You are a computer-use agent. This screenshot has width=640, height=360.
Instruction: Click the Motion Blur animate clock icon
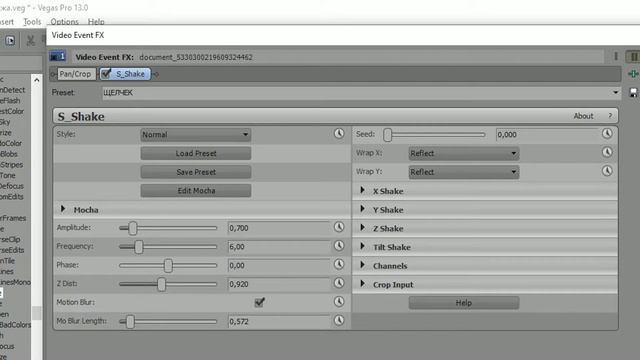click(x=339, y=302)
